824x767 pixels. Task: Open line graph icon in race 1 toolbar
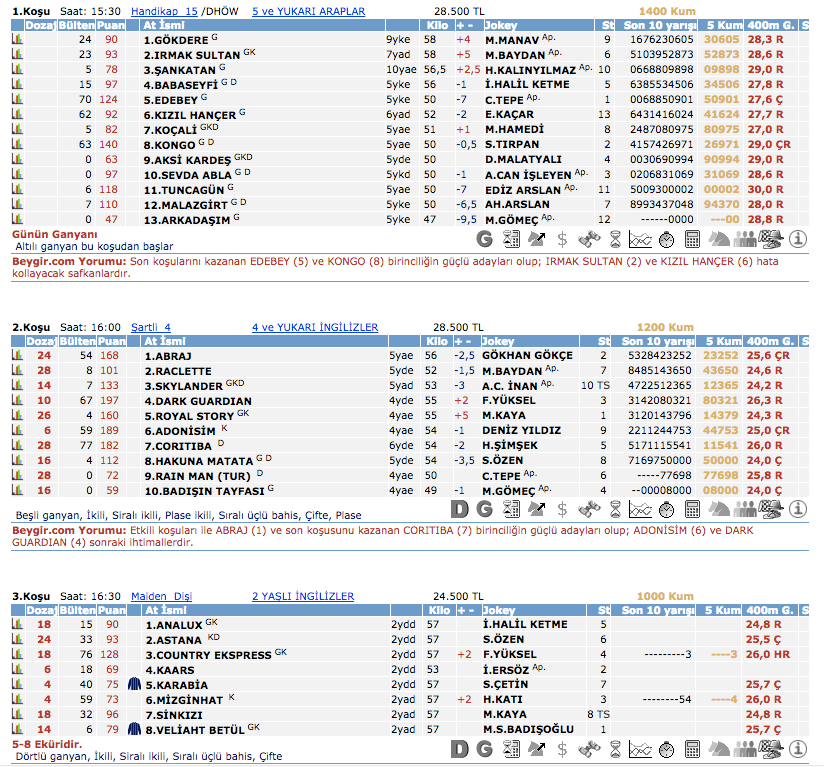pyautogui.click(x=641, y=239)
